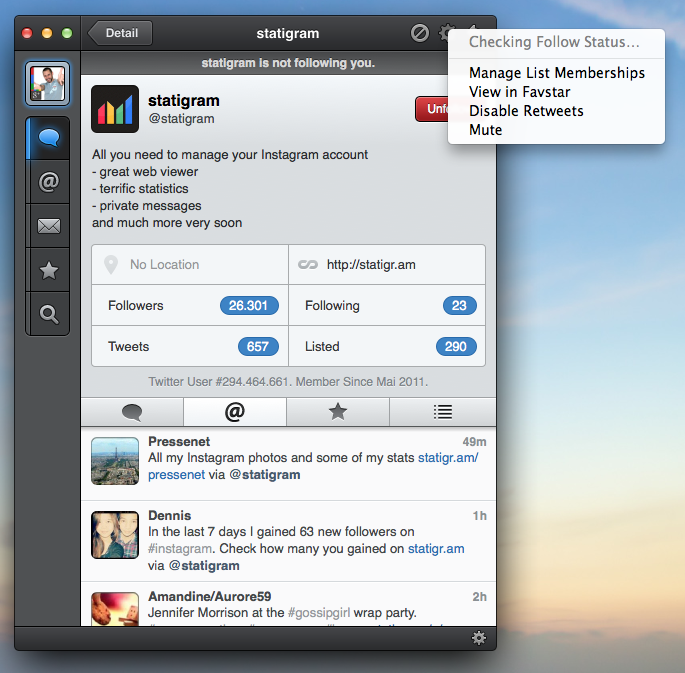Image resolution: width=685 pixels, height=673 pixels.
Task: Click the Followers count 26.301
Action: point(249,305)
